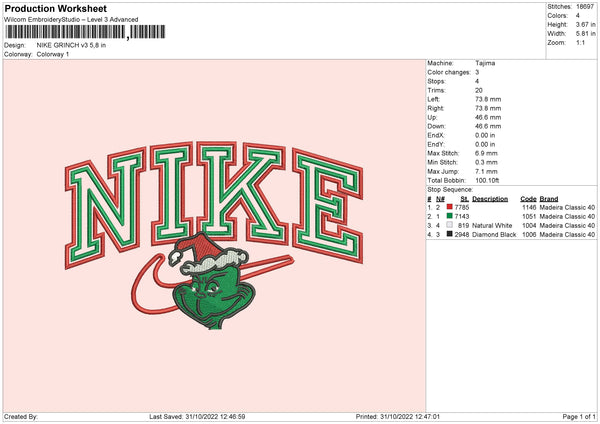The width and height of the screenshot is (600, 424).
Task: Select thread code 1146 in first row
Action: pos(529,207)
